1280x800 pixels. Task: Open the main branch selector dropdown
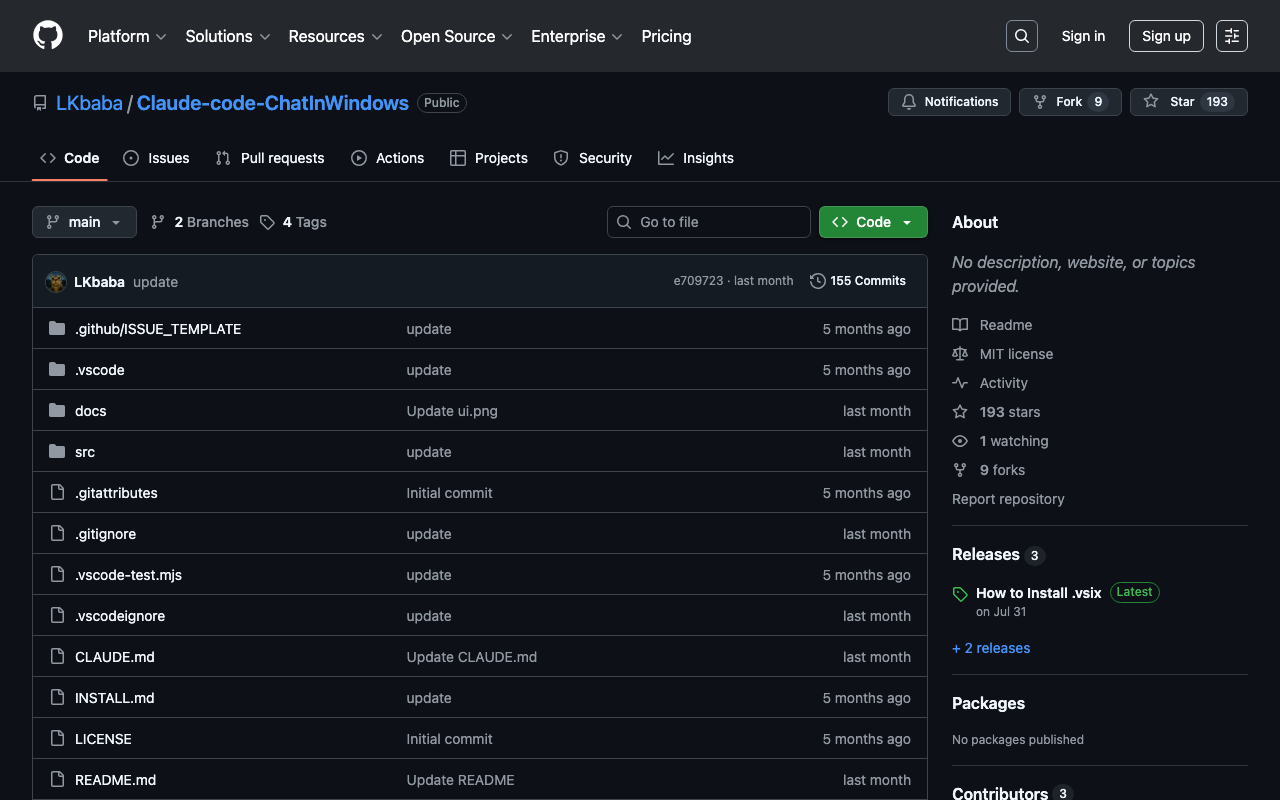pyautogui.click(x=84, y=222)
